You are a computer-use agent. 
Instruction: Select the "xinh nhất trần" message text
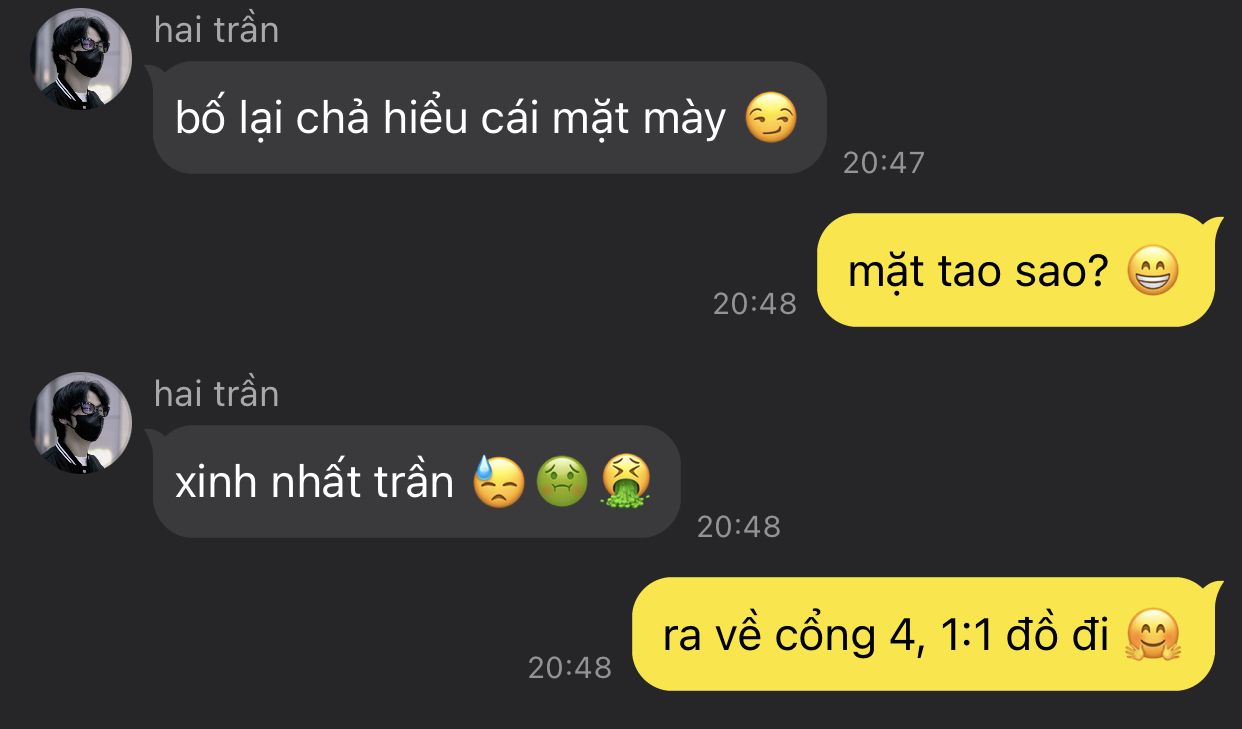point(314,483)
